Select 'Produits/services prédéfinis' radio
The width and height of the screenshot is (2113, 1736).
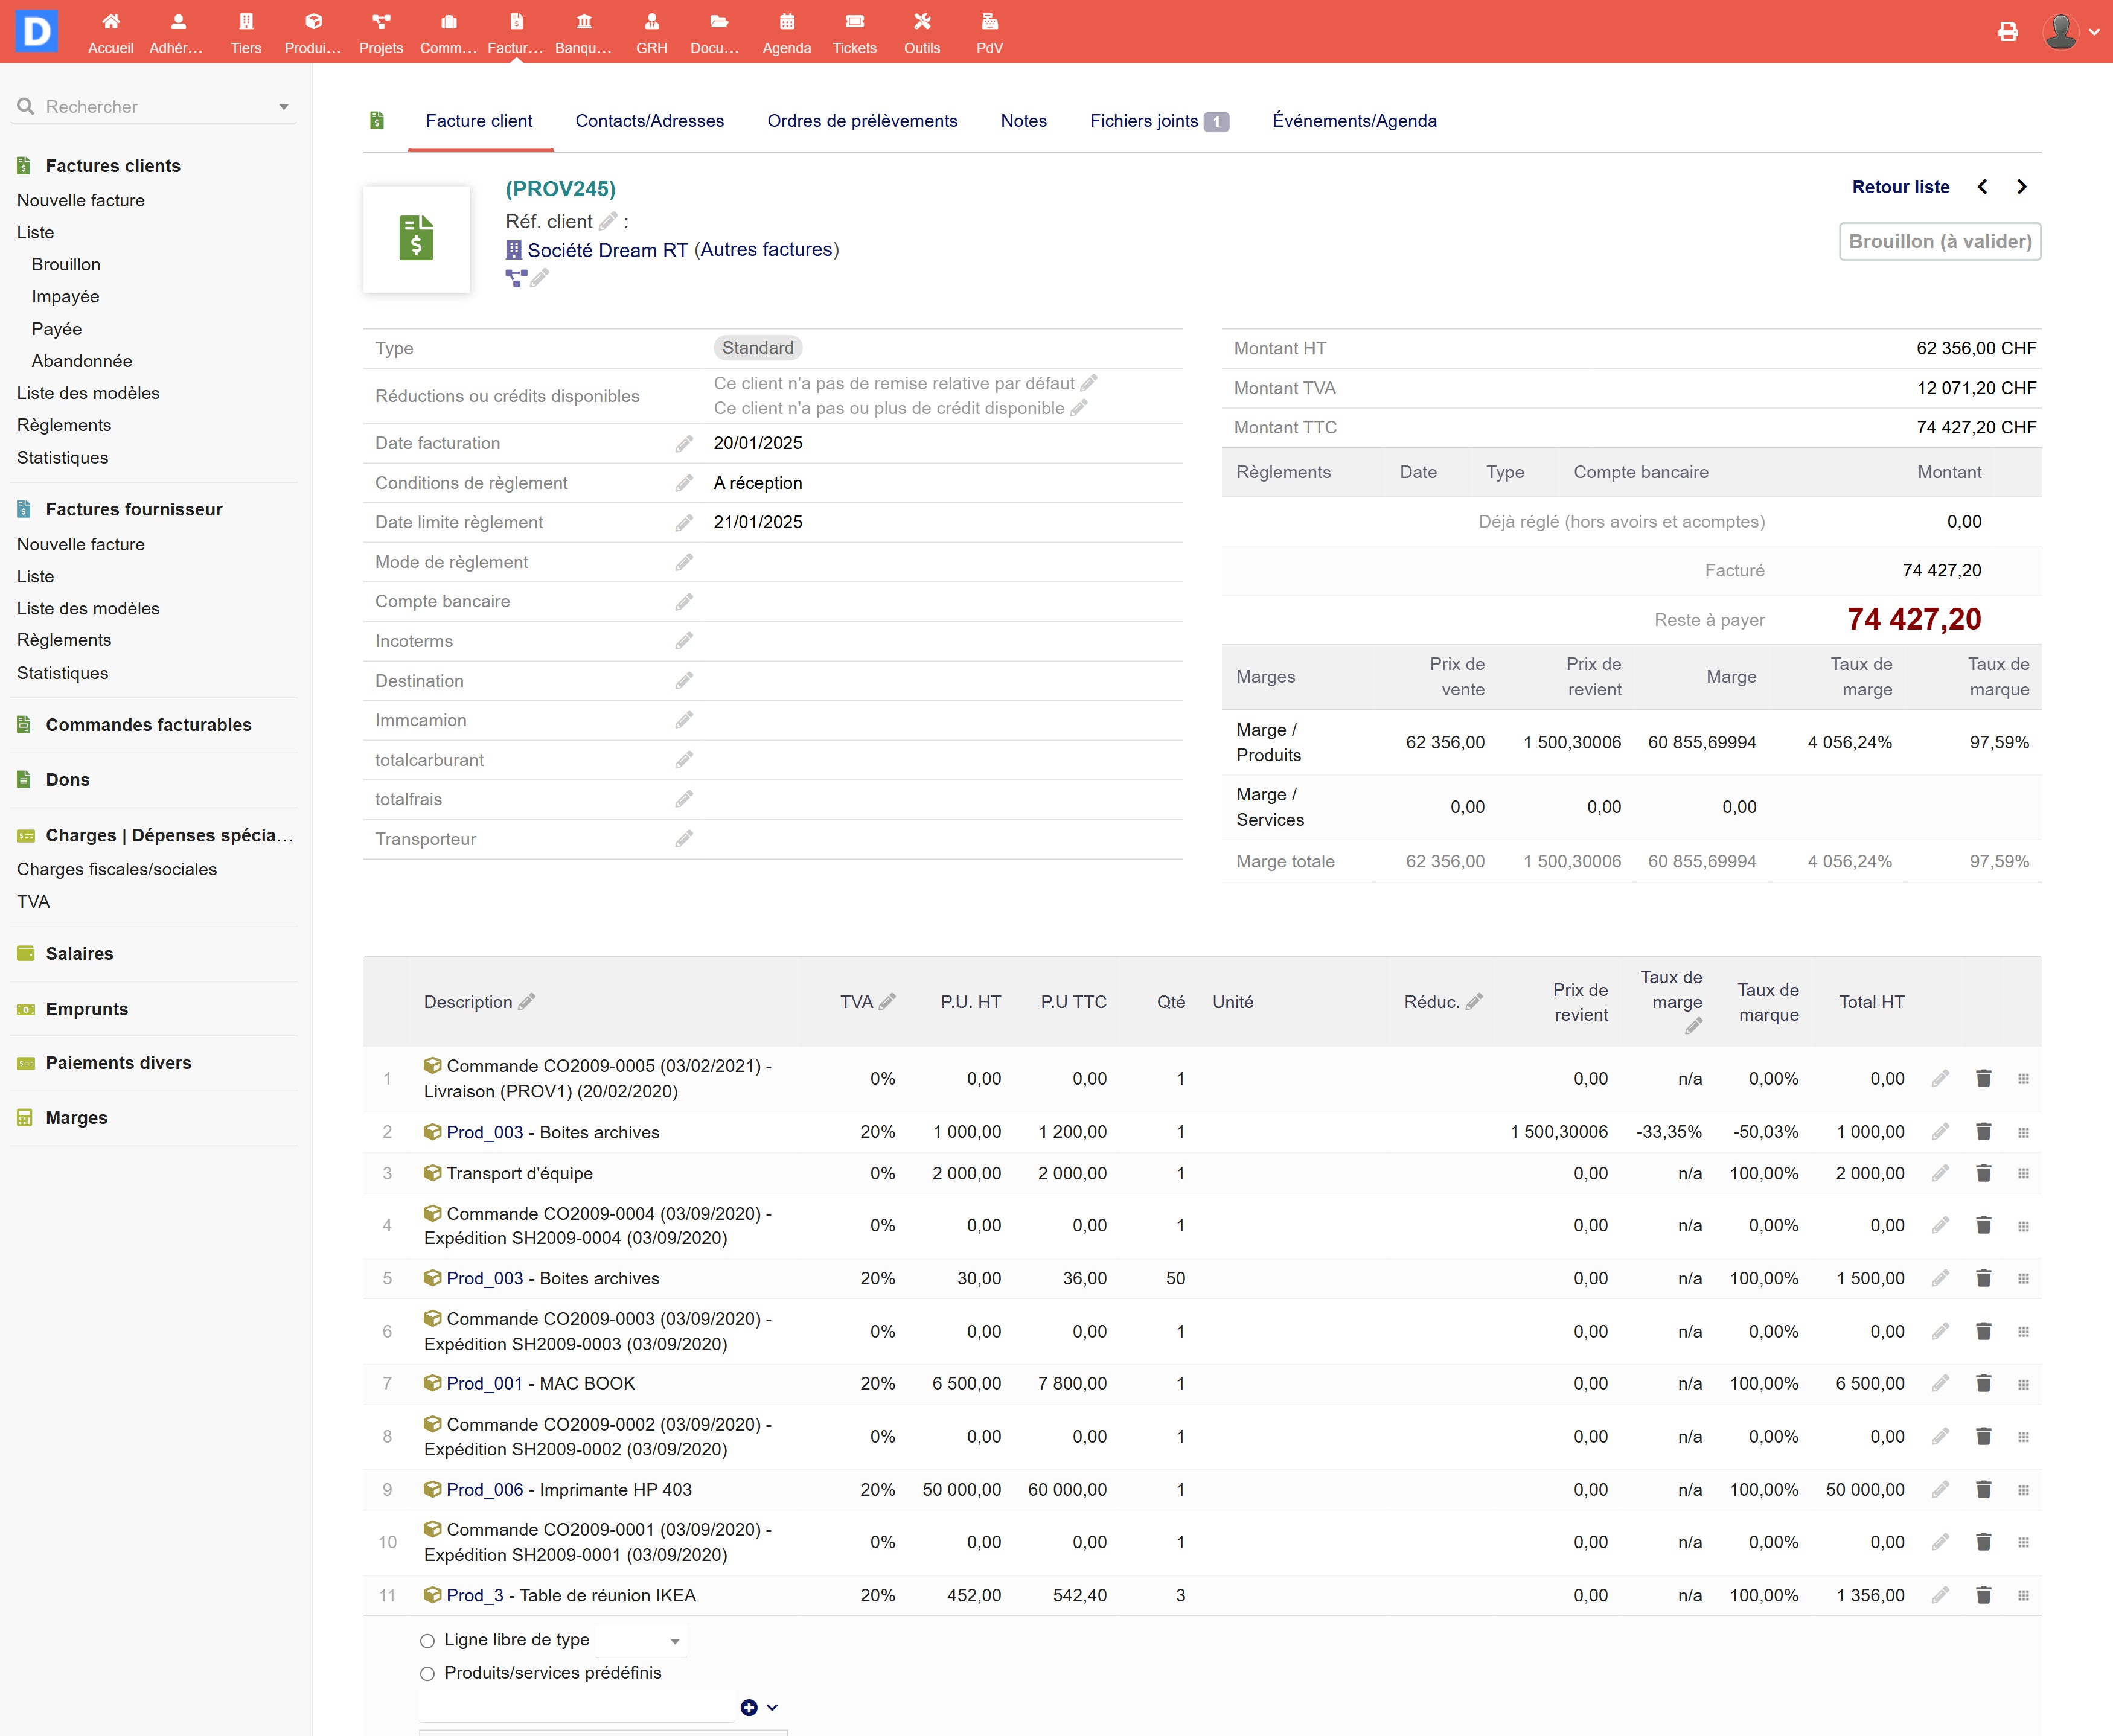point(428,1674)
